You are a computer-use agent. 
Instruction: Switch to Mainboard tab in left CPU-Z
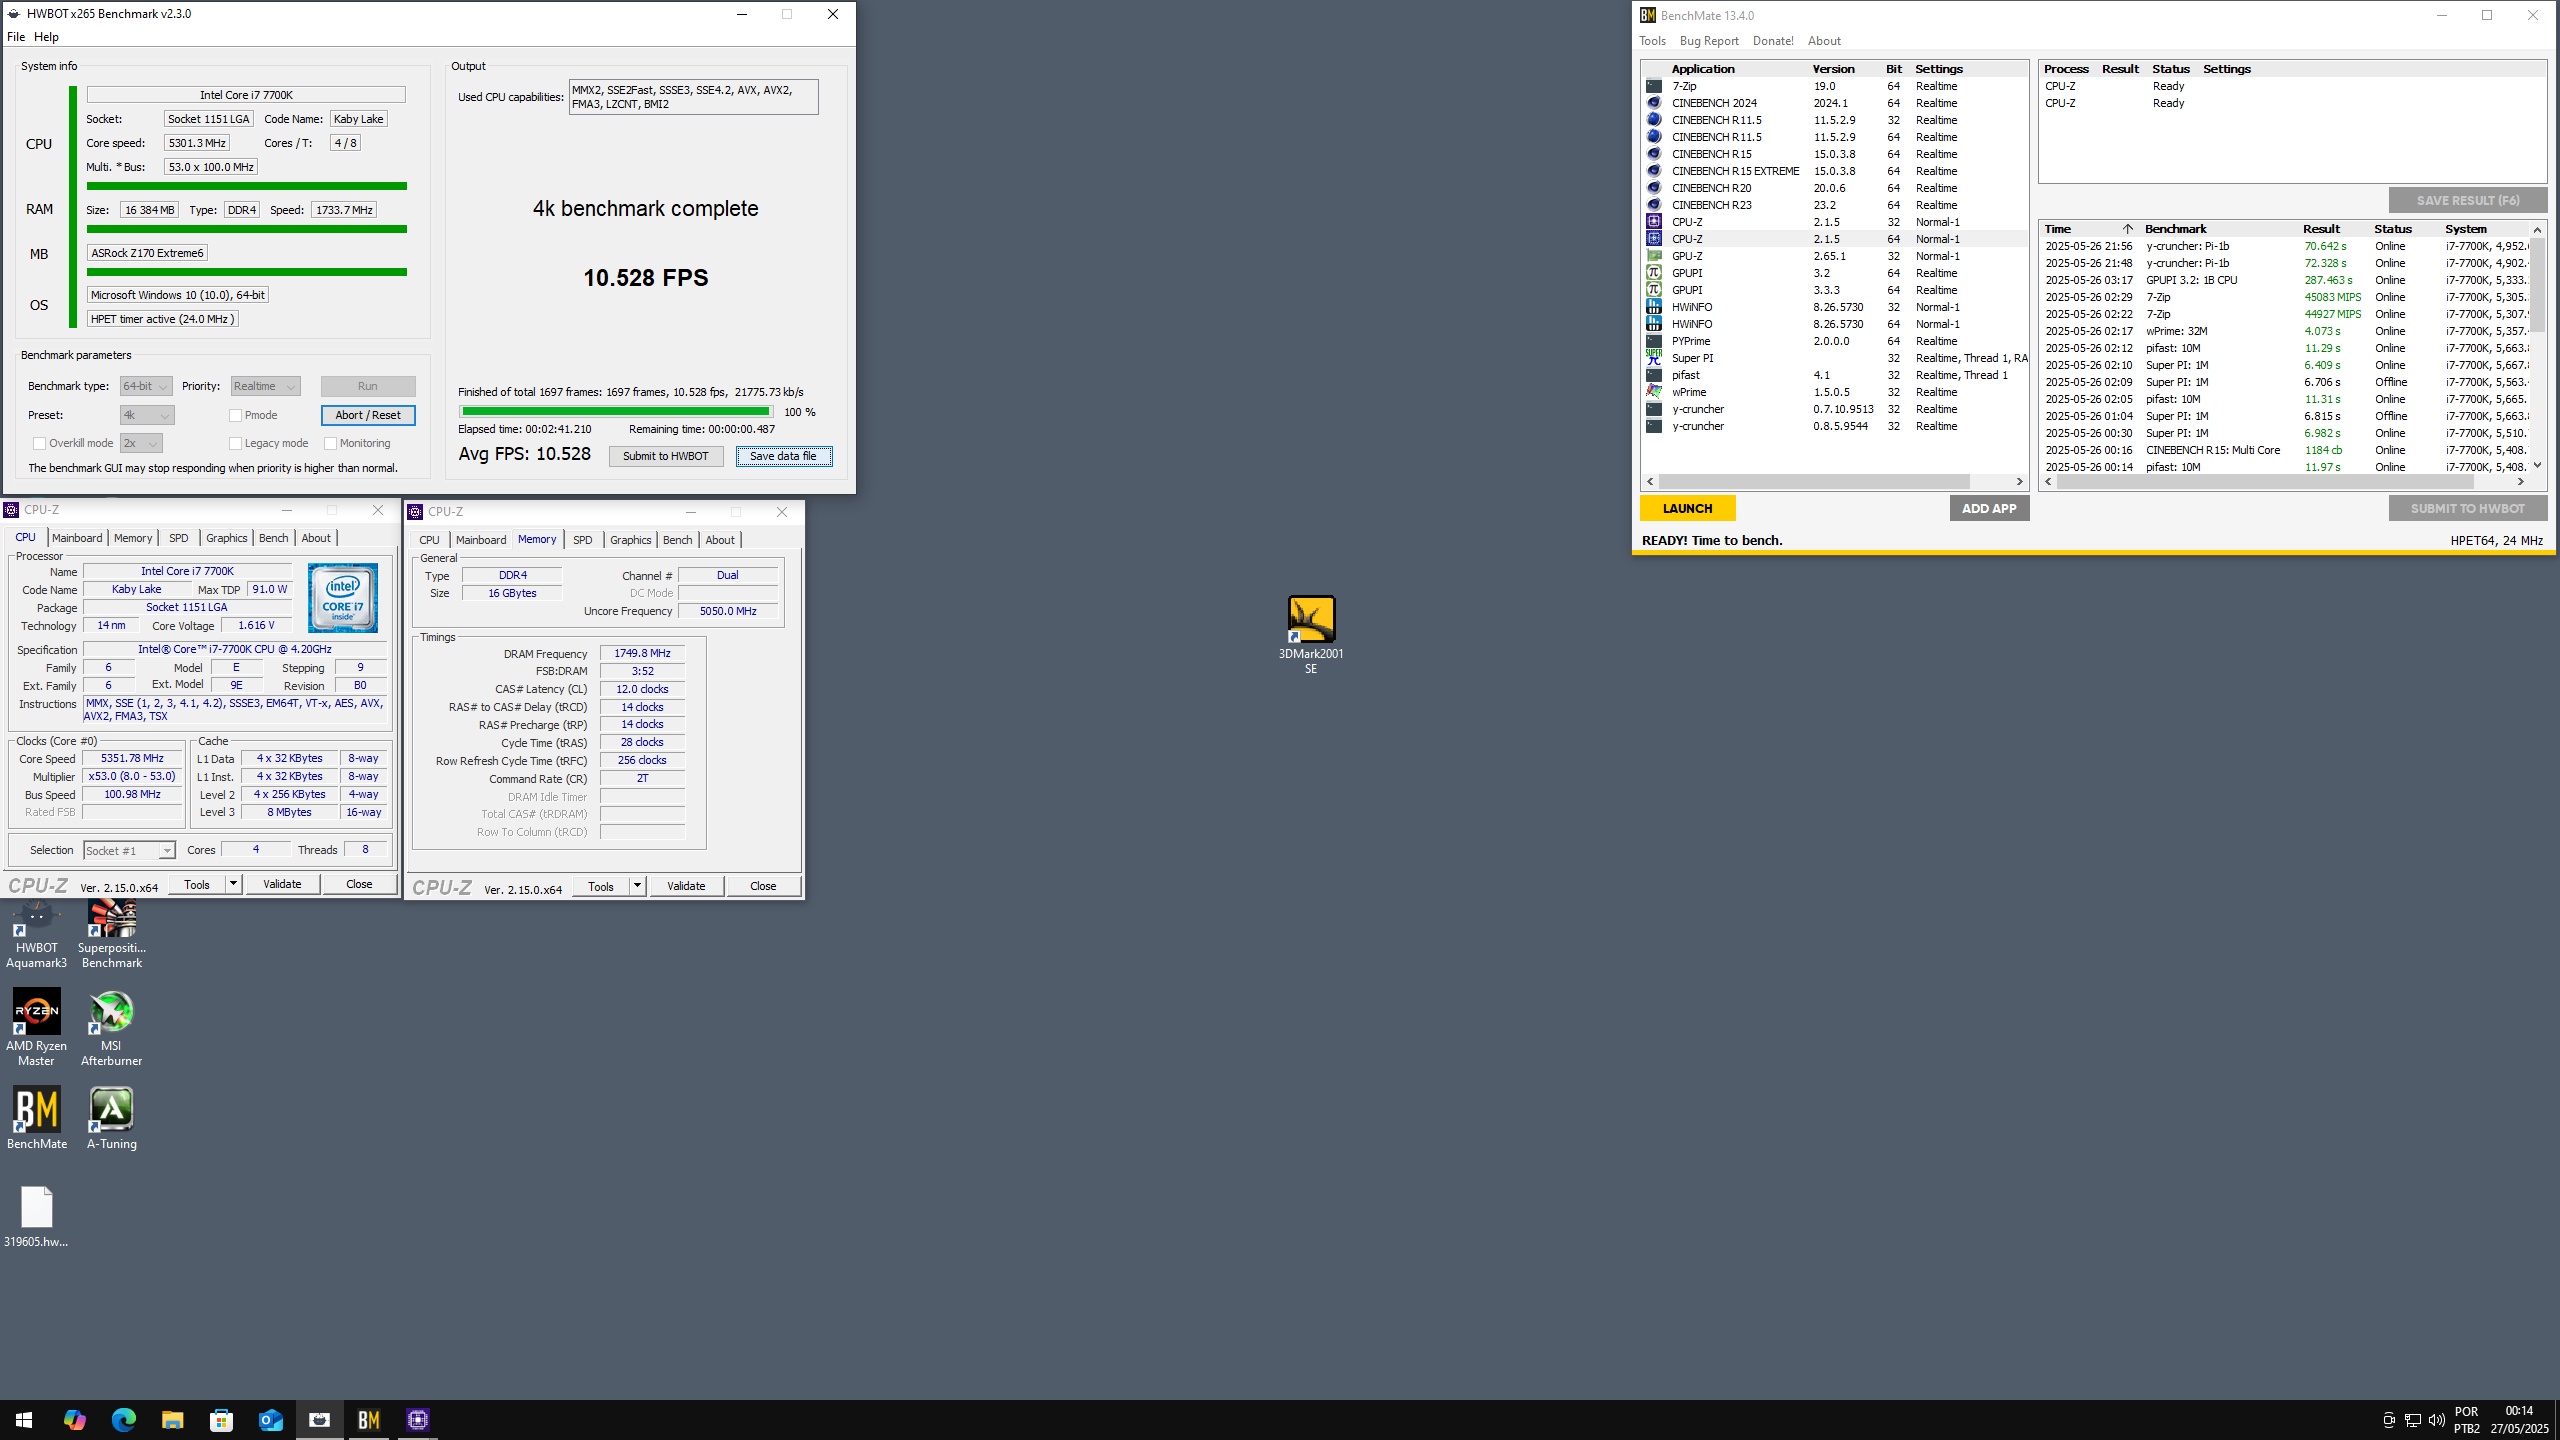[77, 538]
